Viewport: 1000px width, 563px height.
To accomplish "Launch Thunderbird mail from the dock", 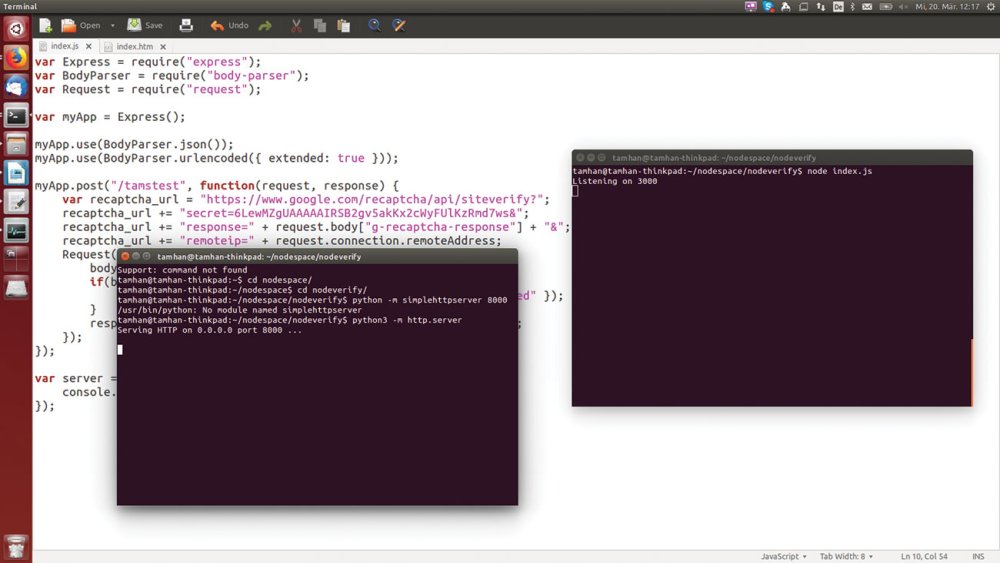I will 16,87.
